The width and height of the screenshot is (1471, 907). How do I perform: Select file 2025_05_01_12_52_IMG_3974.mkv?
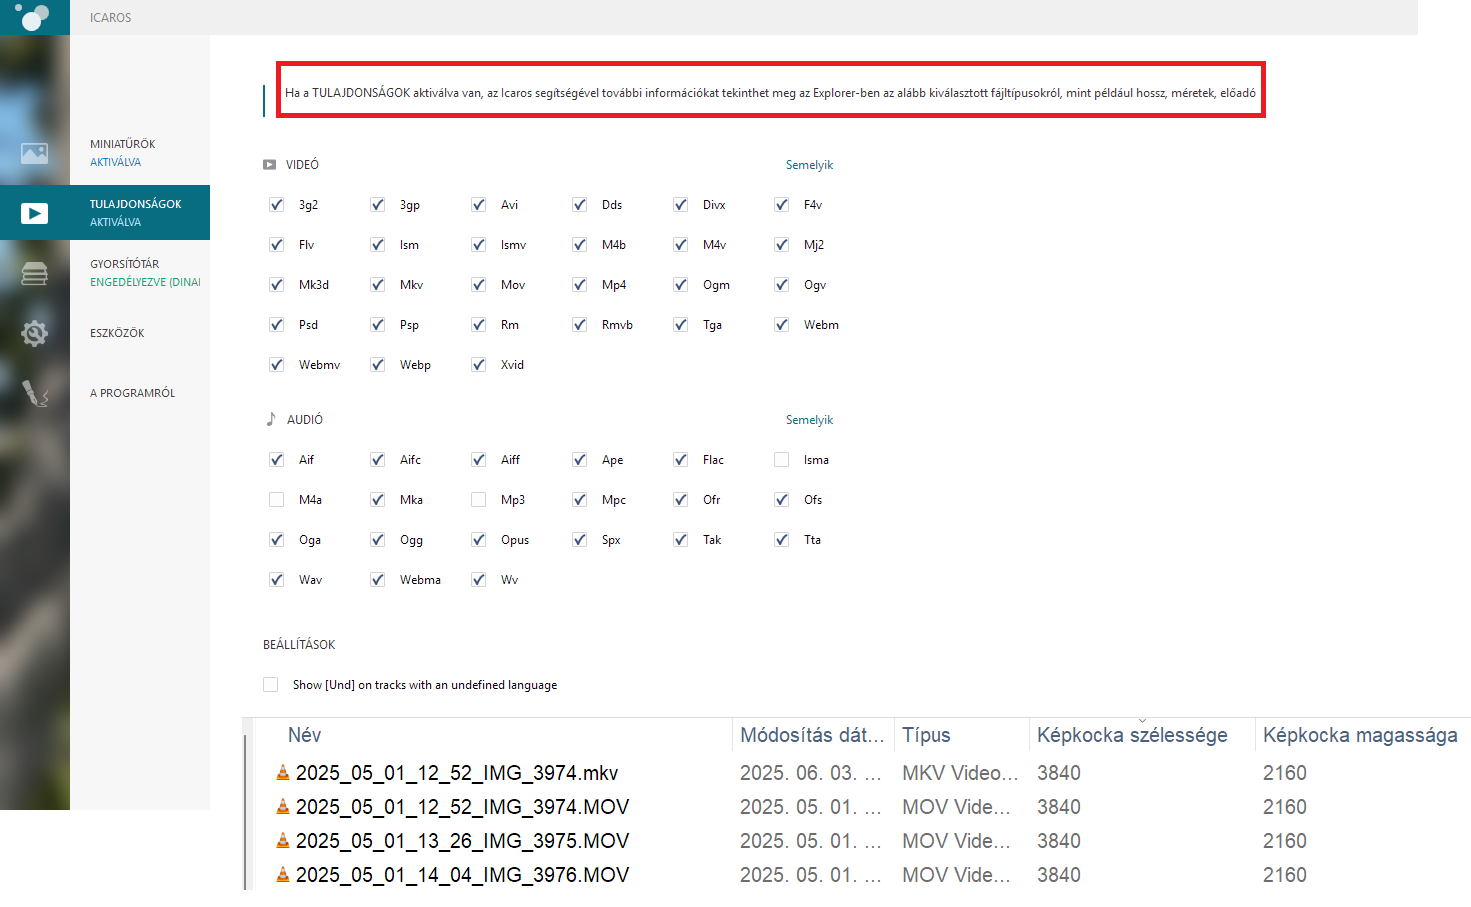pos(457,773)
